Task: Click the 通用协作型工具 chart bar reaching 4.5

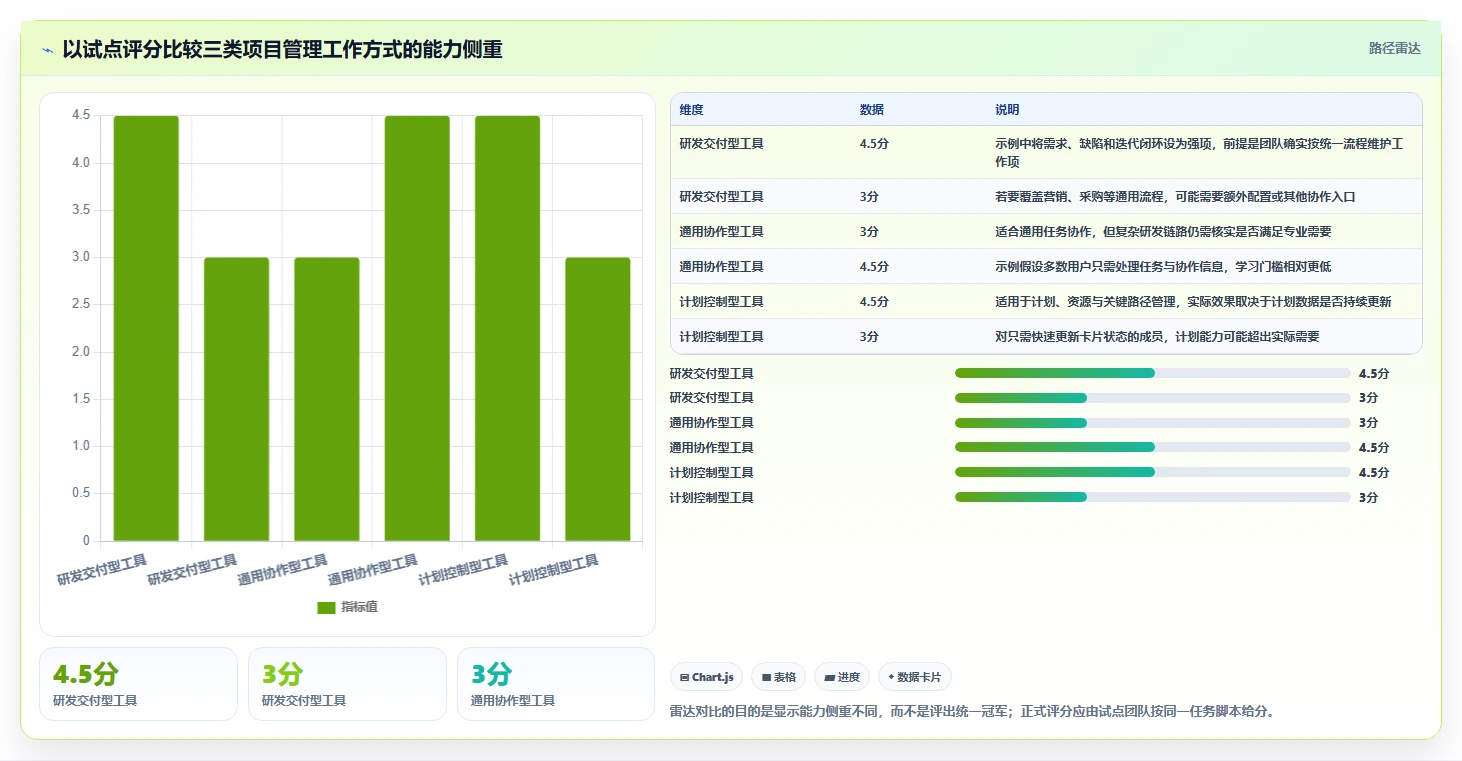Action: (417, 328)
